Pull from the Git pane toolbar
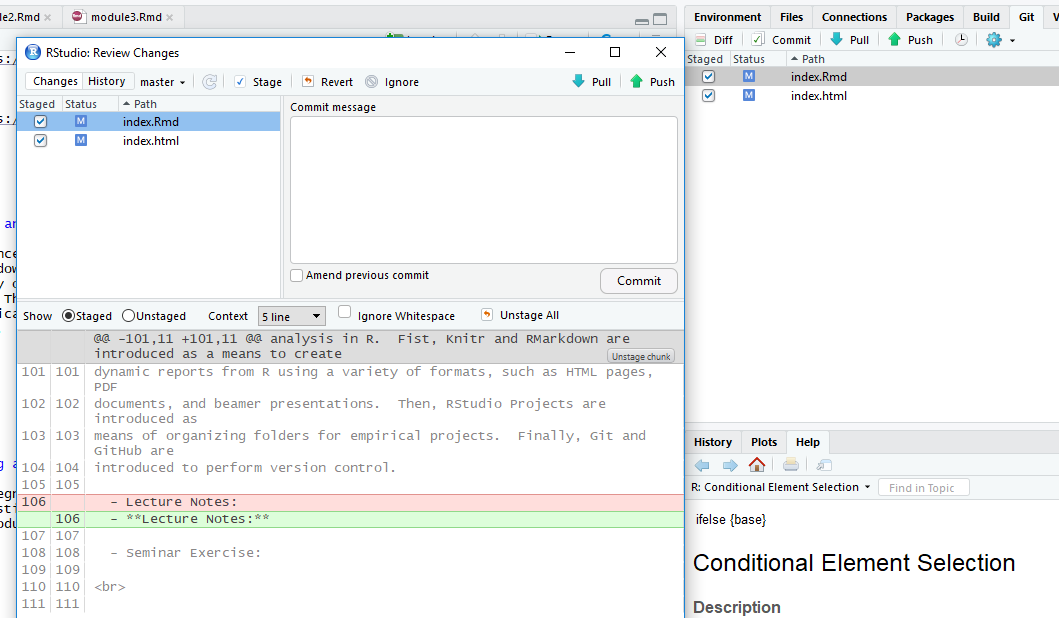The height and width of the screenshot is (618, 1059). click(x=849, y=40)
